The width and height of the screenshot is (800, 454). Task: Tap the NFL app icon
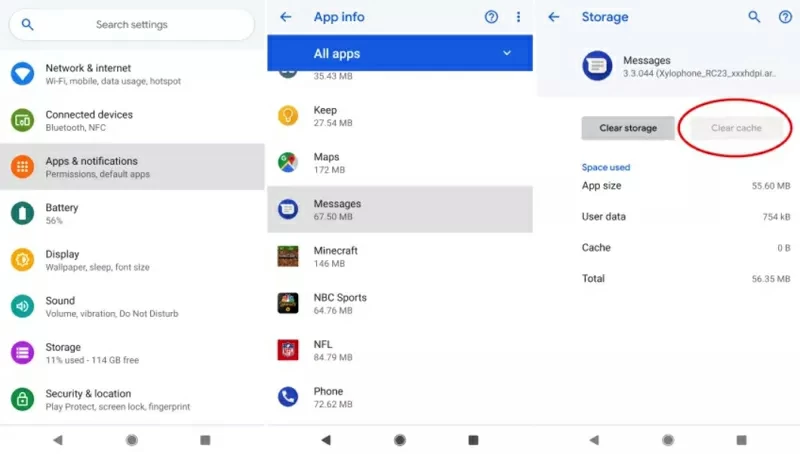(x=288, y=350)
